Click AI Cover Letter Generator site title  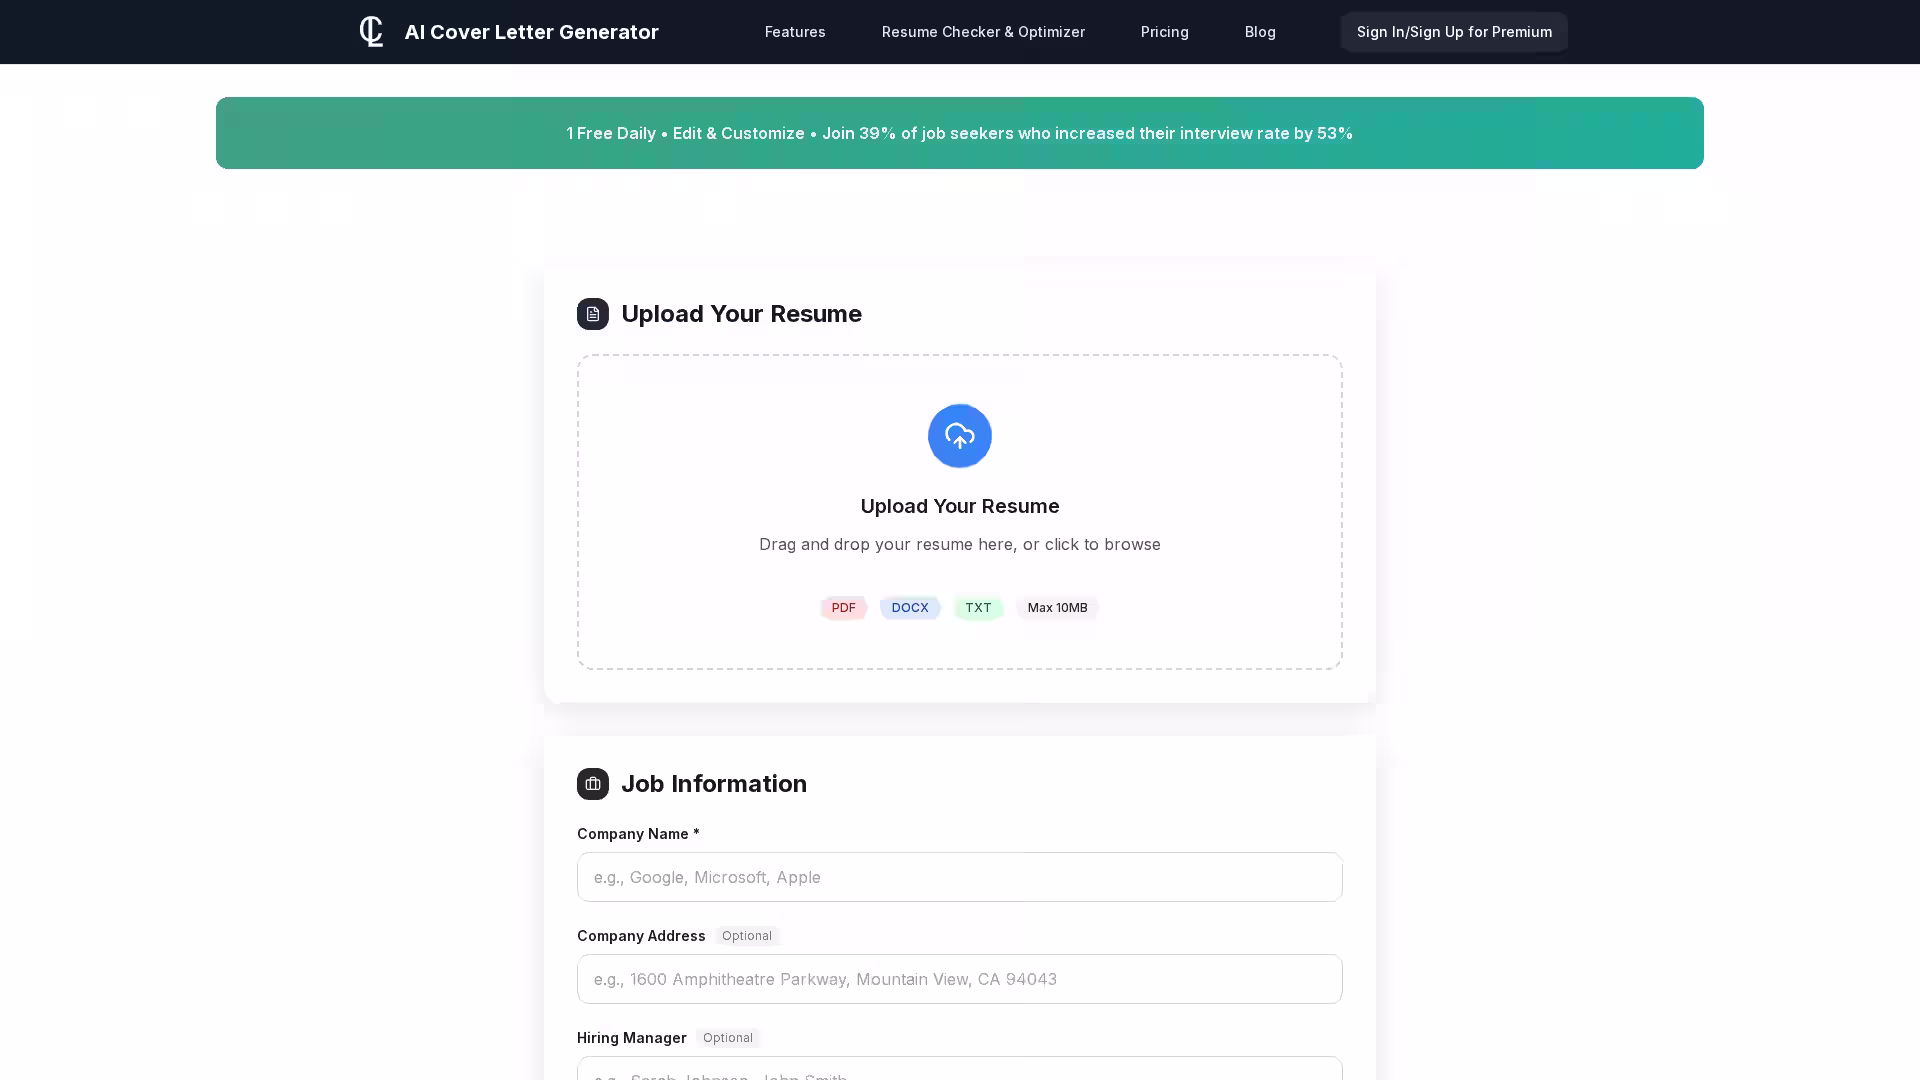point(531,32)
